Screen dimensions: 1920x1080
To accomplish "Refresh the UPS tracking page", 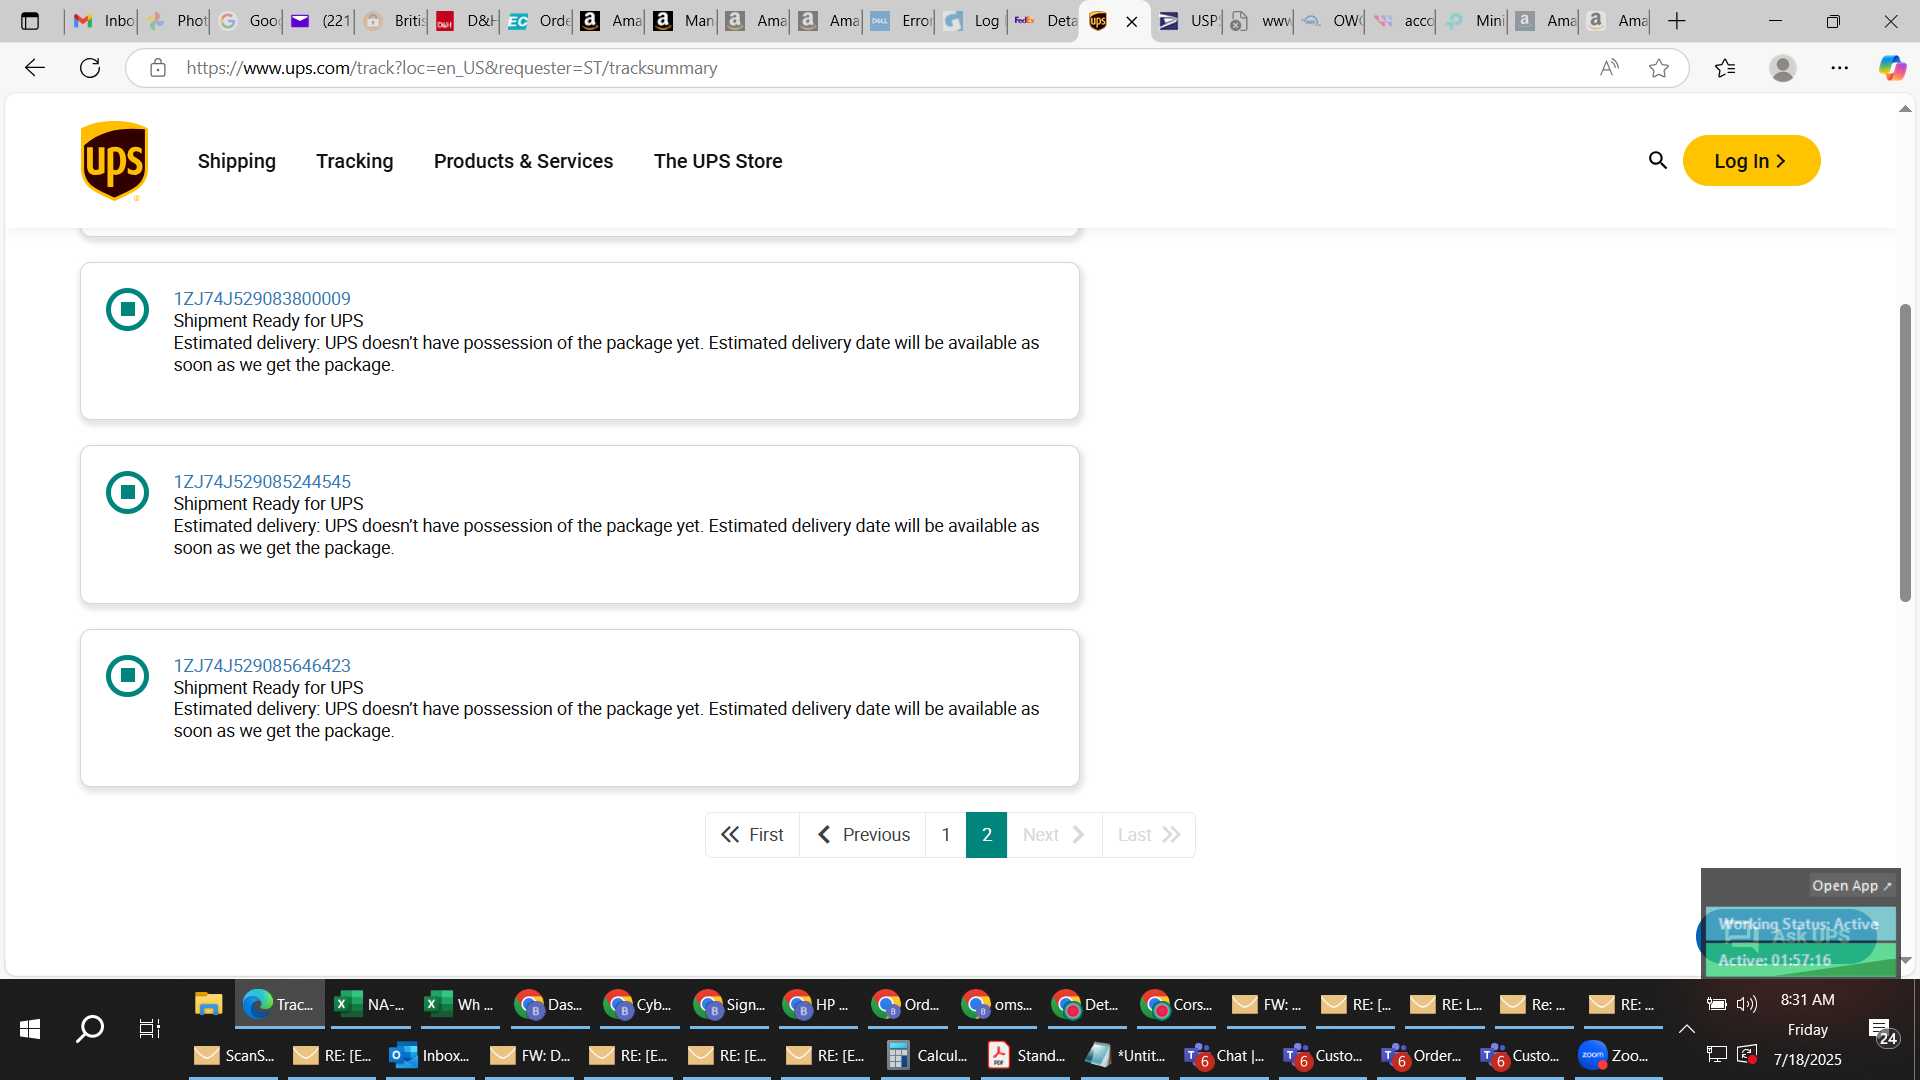I will coord(90,68).
